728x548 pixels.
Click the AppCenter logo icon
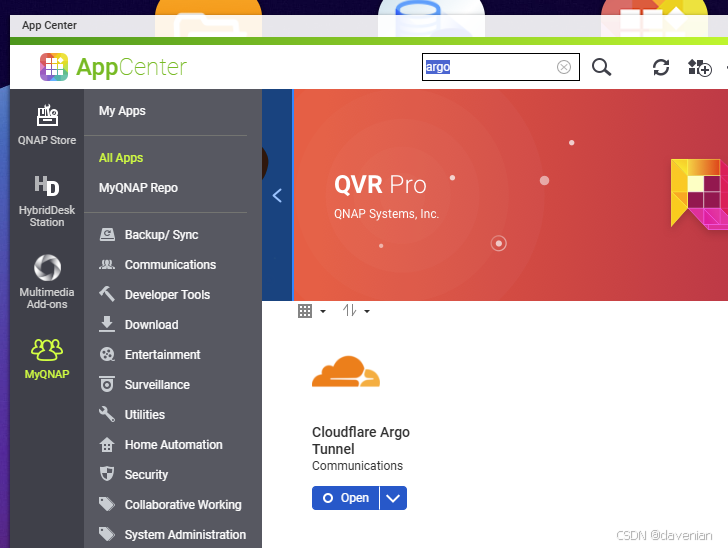click(54, 67)
